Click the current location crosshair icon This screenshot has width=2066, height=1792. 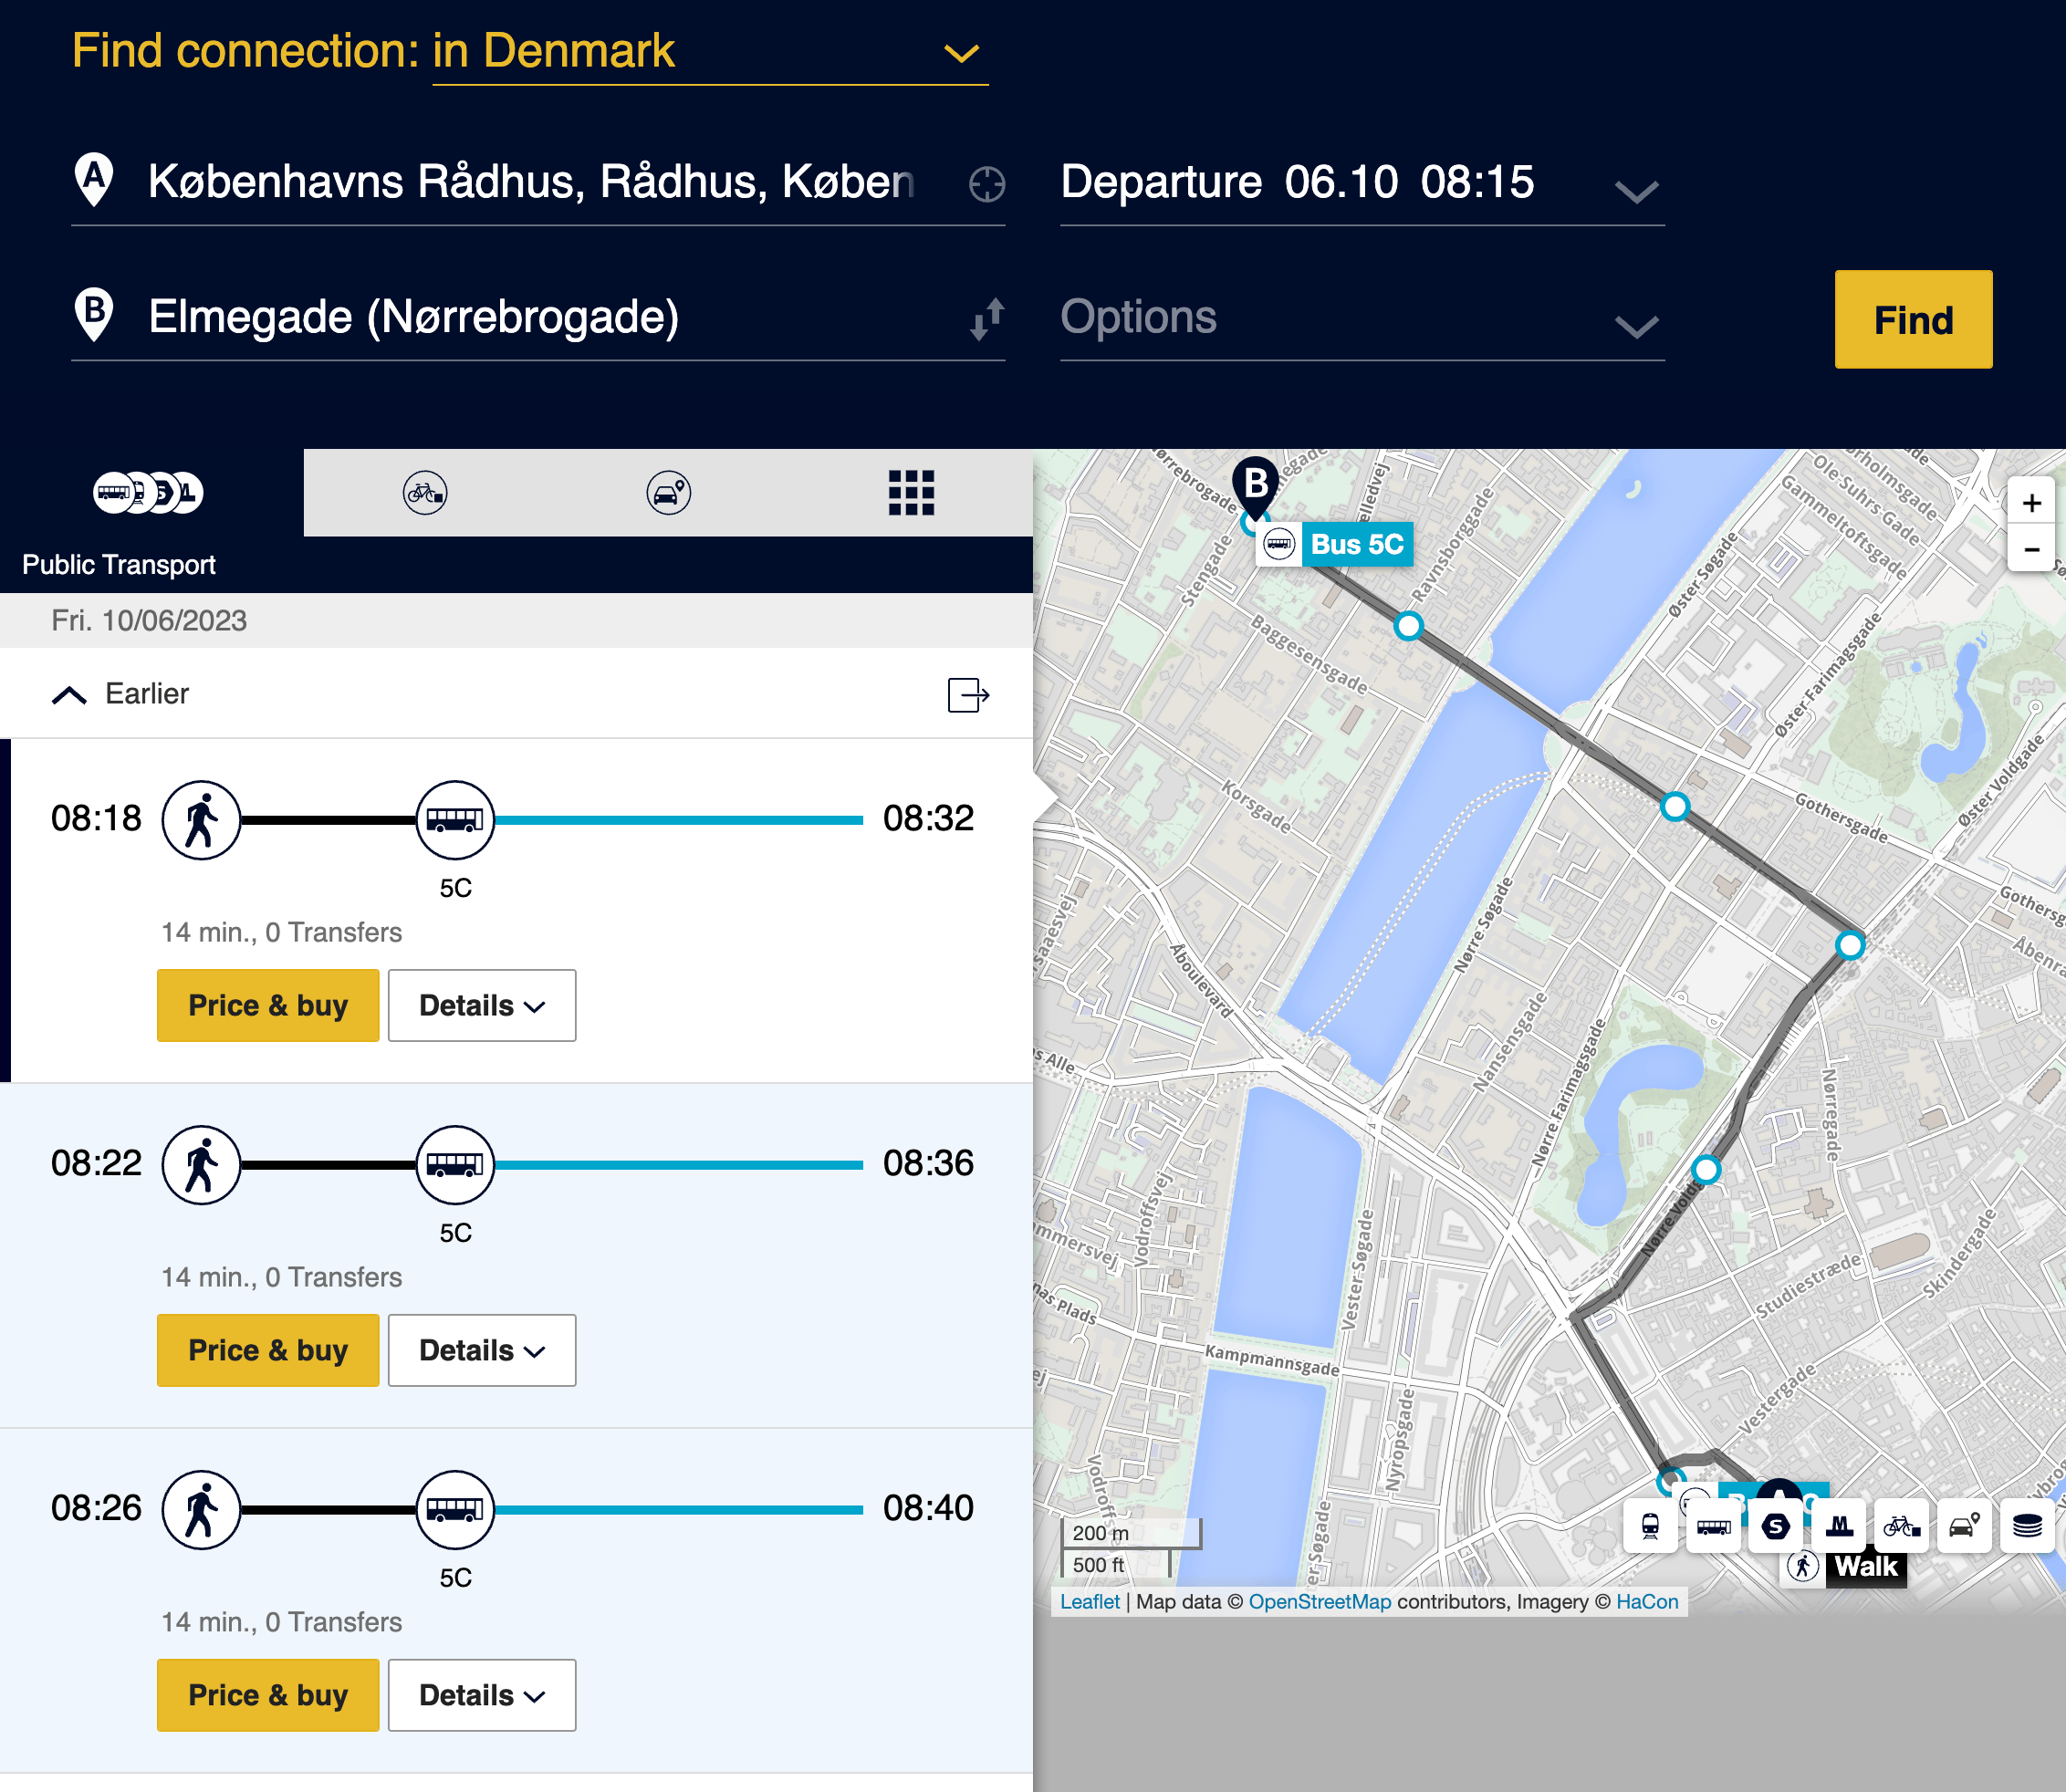(x=986, y=184)
